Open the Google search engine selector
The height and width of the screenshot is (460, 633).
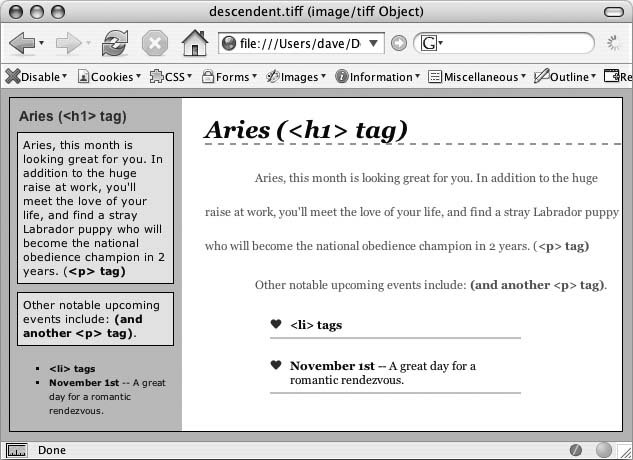coord(431,43)
